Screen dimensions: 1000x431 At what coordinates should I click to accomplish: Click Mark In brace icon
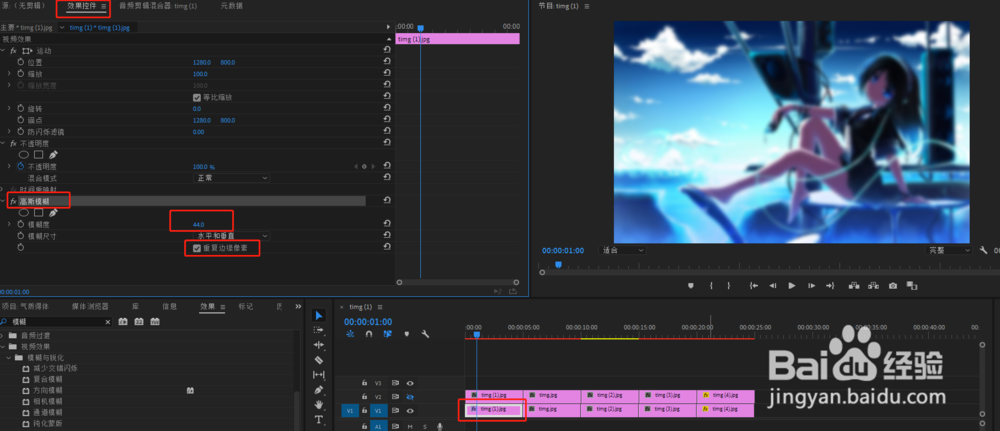(x=710, y=286)
